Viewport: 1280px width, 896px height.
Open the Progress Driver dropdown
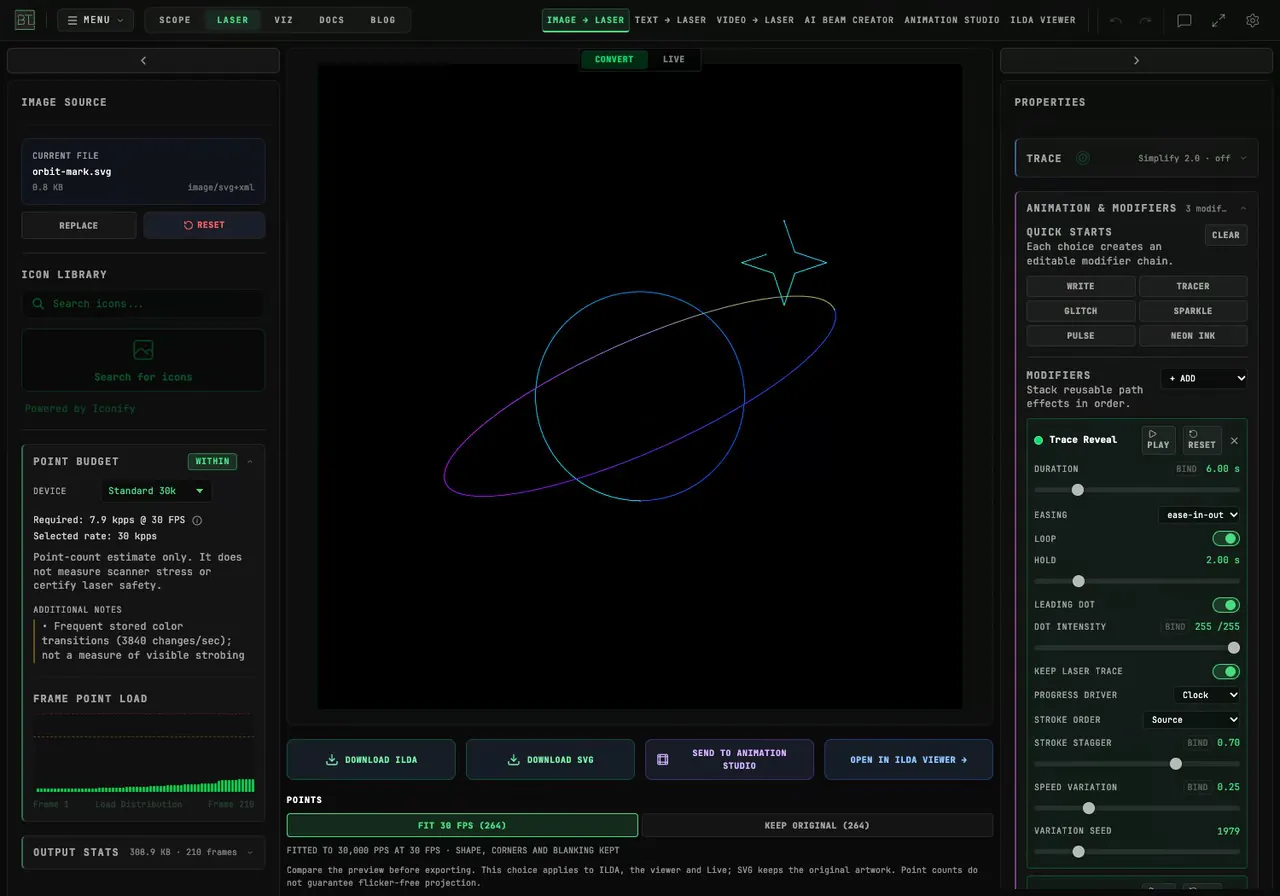point(1207,695)
